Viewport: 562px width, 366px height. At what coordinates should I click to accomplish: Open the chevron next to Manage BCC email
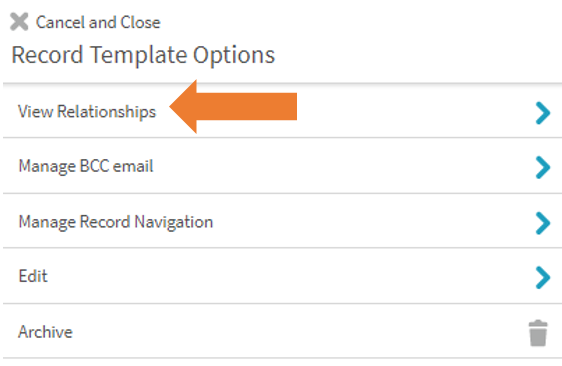543,167
